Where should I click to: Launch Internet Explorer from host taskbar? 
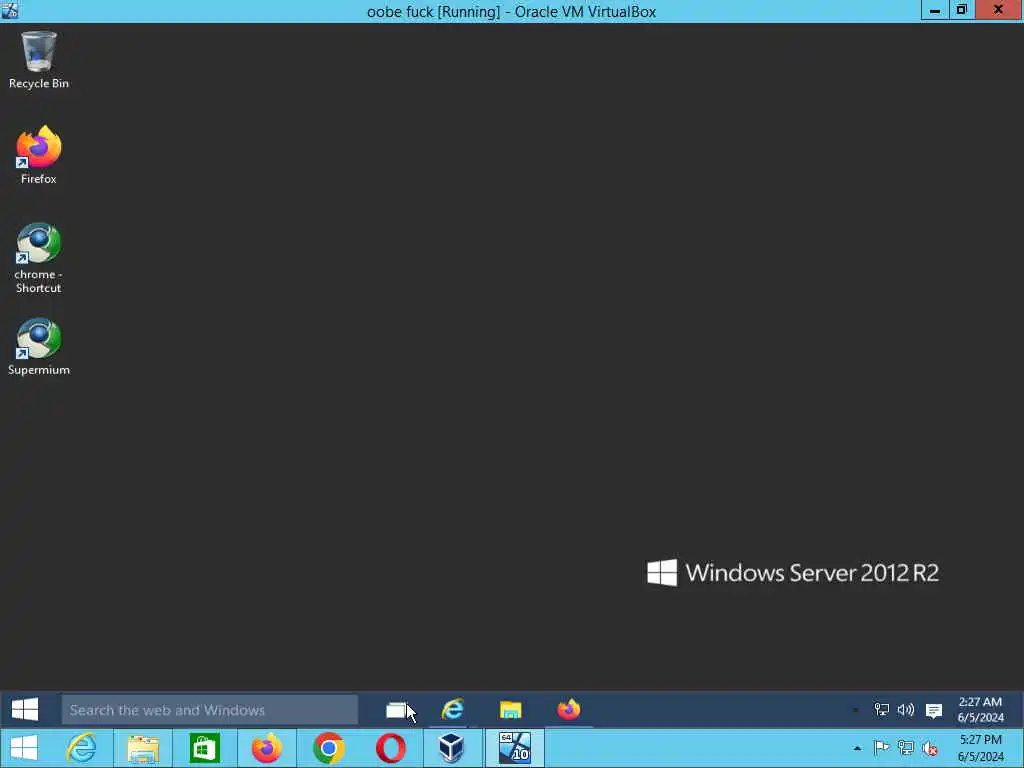(x=82, y=748)
